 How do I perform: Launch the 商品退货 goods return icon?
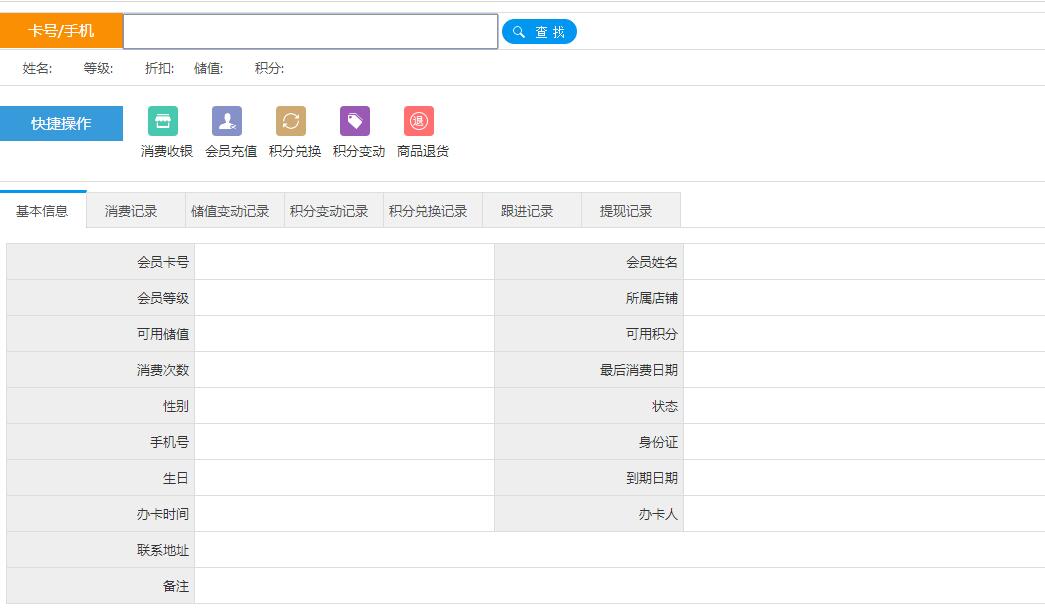[419, 122]
